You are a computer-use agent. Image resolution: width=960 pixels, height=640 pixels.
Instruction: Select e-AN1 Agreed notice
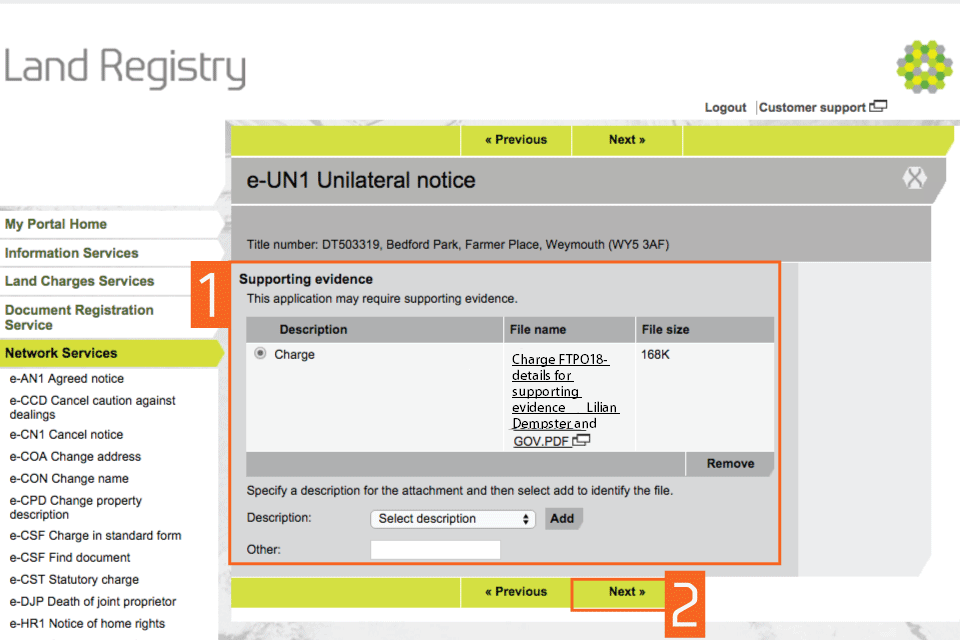[67, 379]
